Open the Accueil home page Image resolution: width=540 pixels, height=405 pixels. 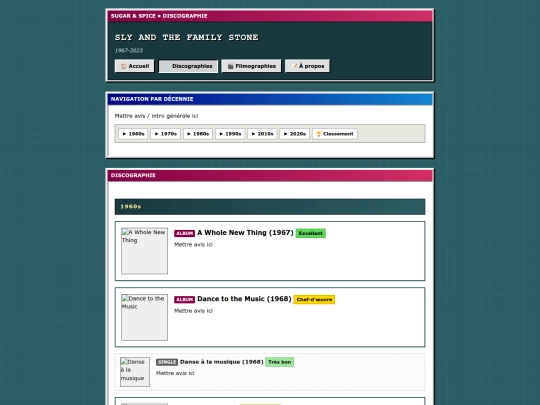point(135,66)
